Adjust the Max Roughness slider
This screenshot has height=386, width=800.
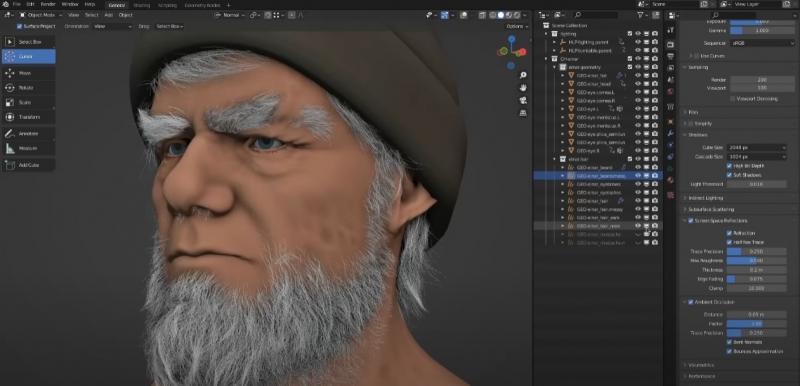[x=756, y=261]
